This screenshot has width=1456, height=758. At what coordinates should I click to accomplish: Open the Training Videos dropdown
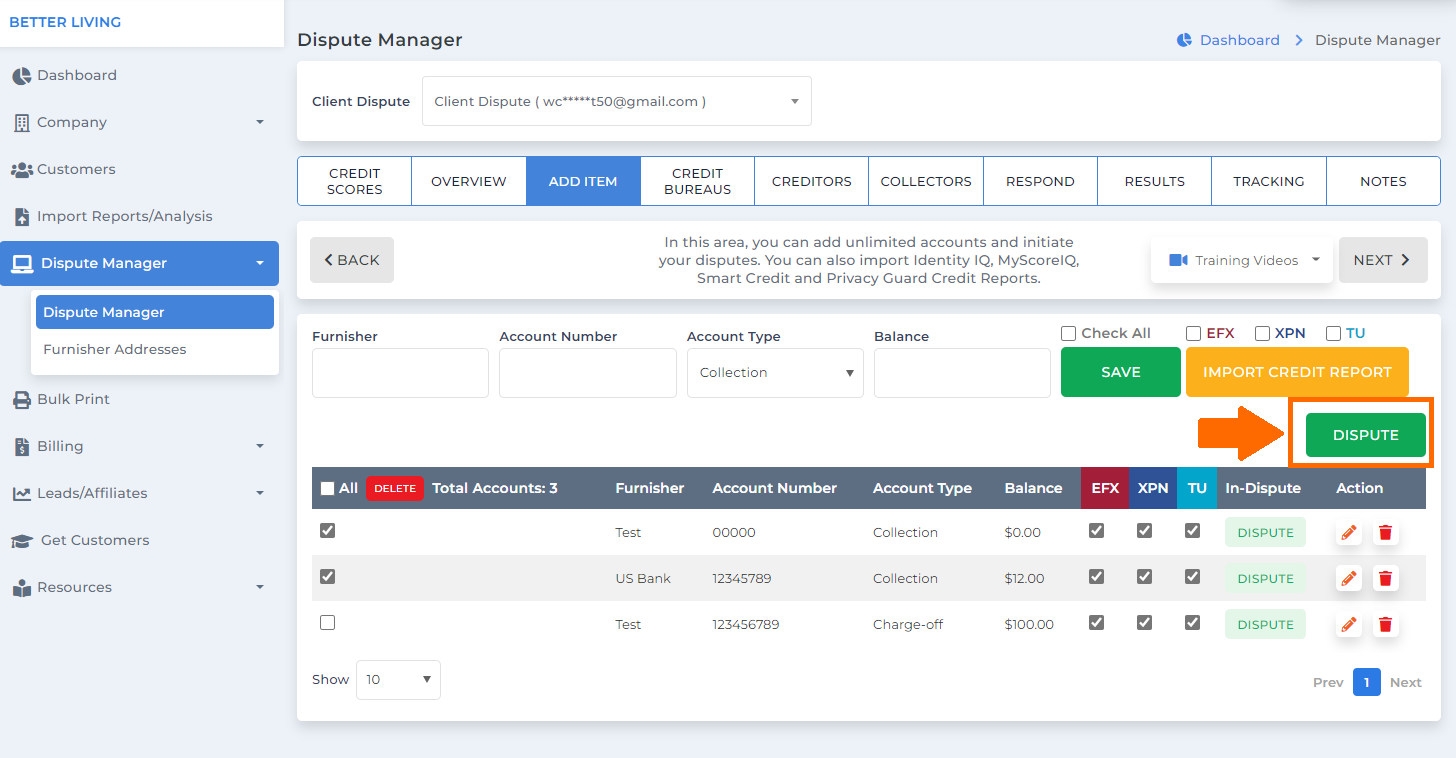[x=1242, y=260]
